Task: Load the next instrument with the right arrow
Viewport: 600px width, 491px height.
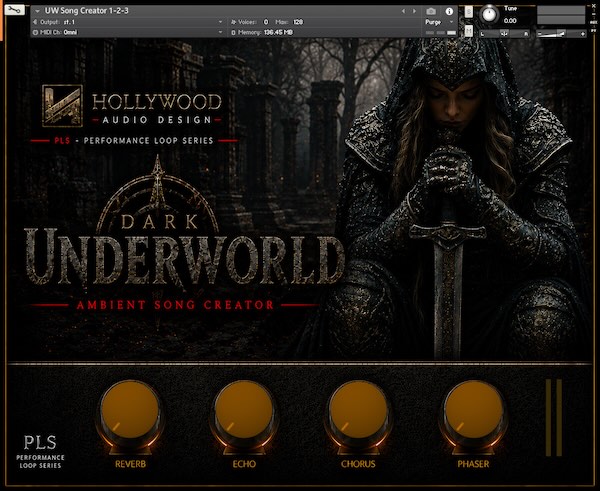Action: tap(414, 11)
